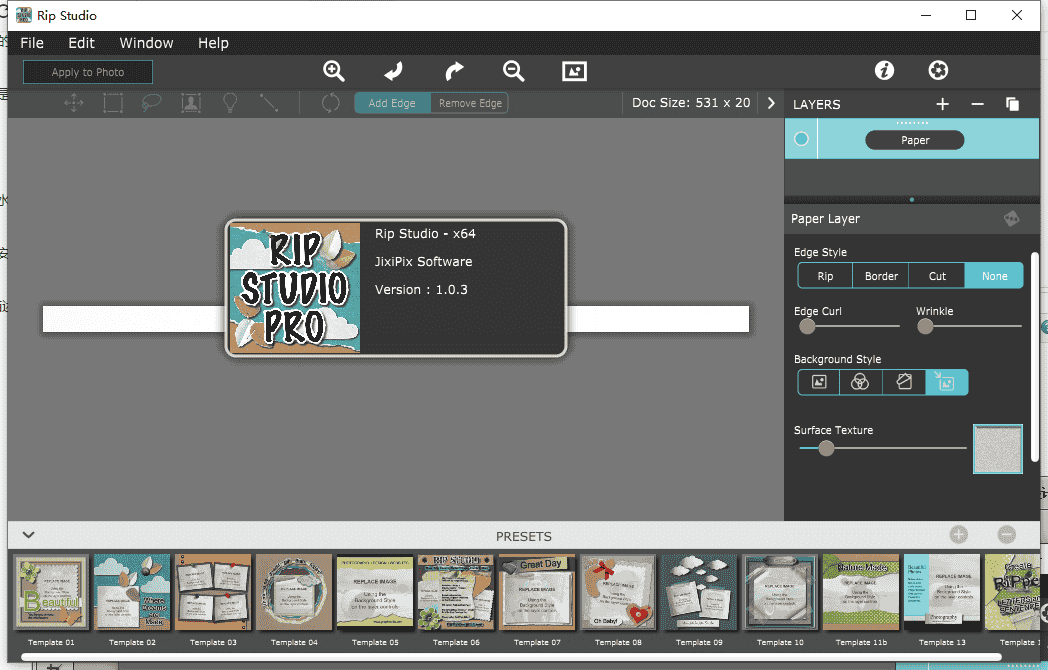This screenshot has width=1048, height=670.
Task: Click the redo arrow icon
Action: [x=454, y=71]
